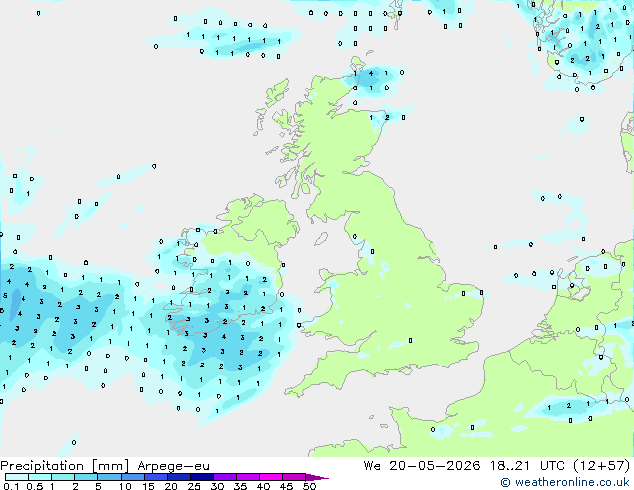Click the 40–45 mm magenta legend swatch
Viewport: 634px width, 490px height.
coord(271,477)
